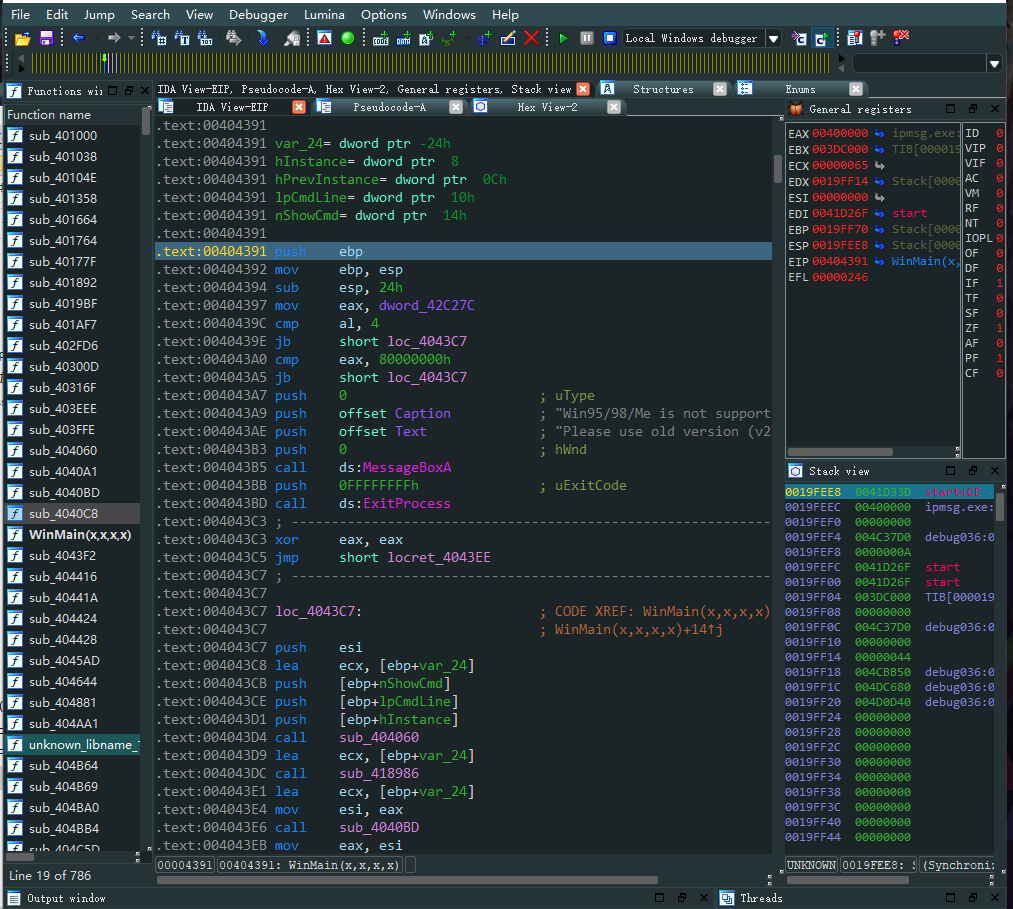This screenshot has height=909, width=1013.
Task: Close the IDA View-EIP tab
Action: coord(299,107)
